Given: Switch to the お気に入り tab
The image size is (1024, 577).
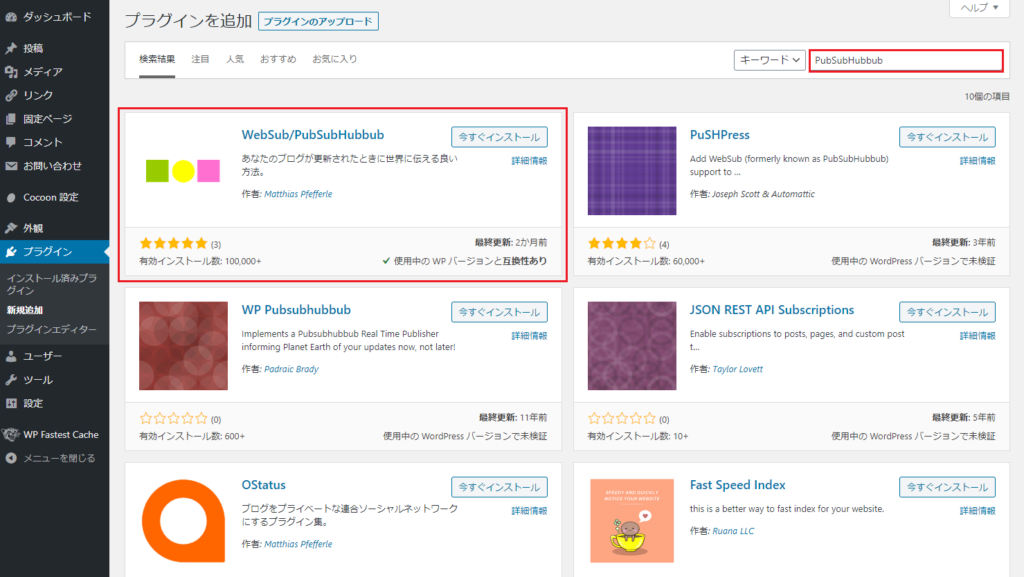Looking at the screenshot, I should click(x=334, y=59).
